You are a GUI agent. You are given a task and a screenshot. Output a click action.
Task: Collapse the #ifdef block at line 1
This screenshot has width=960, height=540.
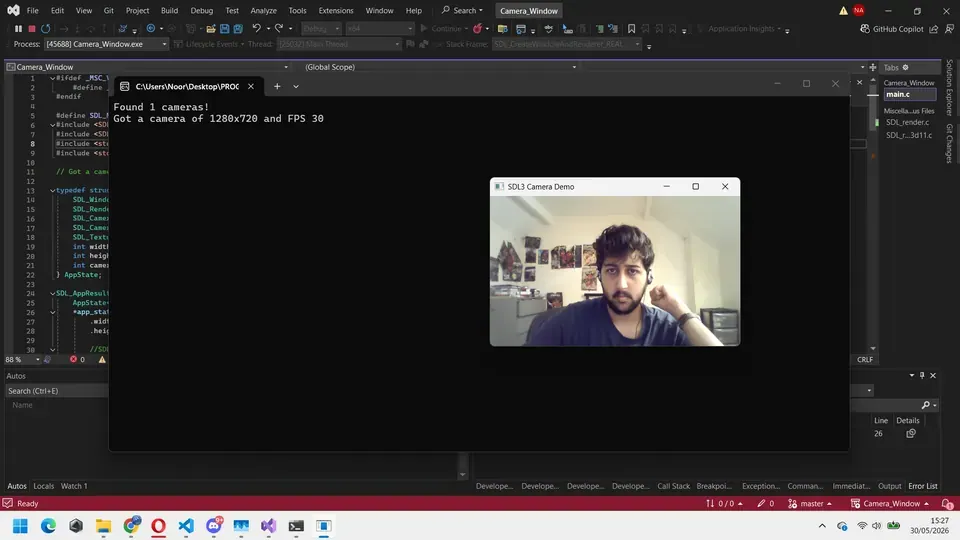pyautogui.click(x=53, y=78)
